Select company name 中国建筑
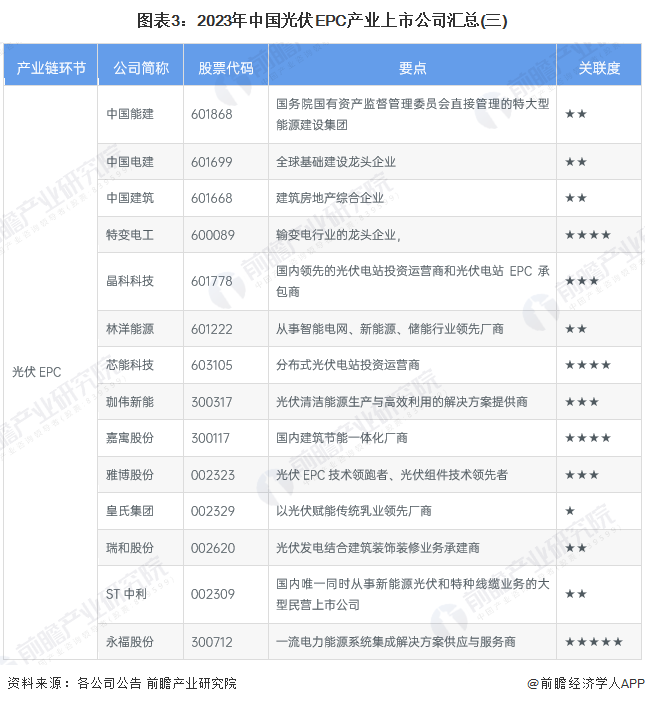Image resolution: width=645 pixels, height=704 pixels. point(130,198)
